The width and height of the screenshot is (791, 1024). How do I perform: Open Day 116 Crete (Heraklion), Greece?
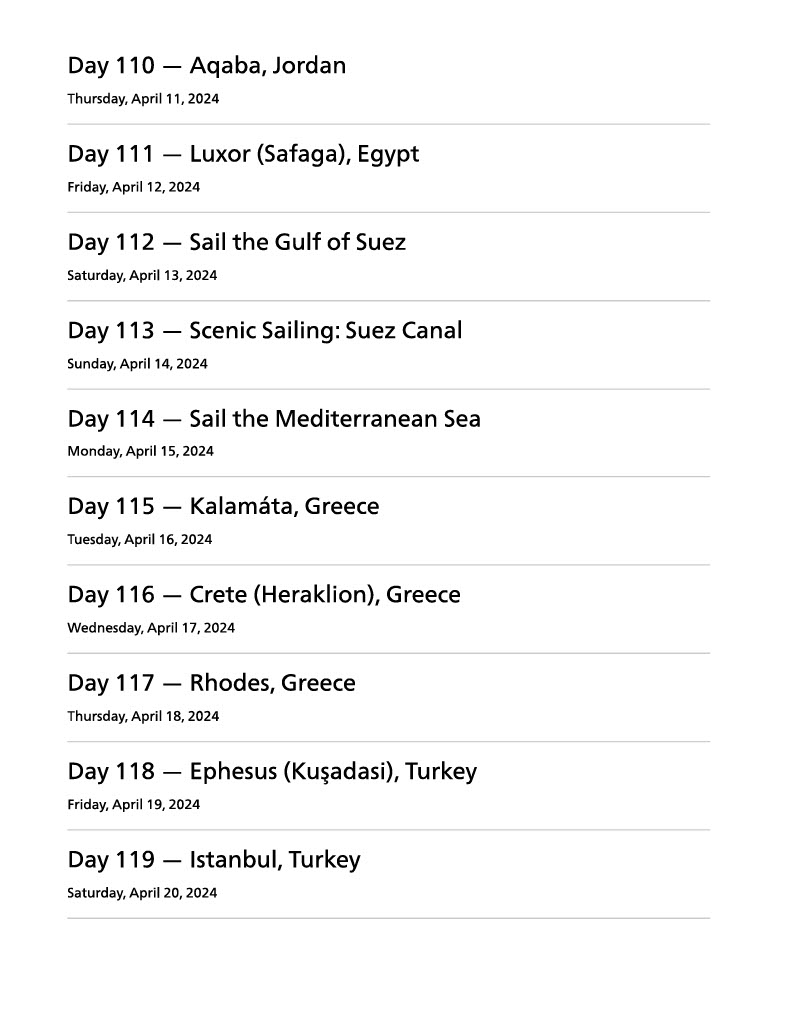coord(264,595)
